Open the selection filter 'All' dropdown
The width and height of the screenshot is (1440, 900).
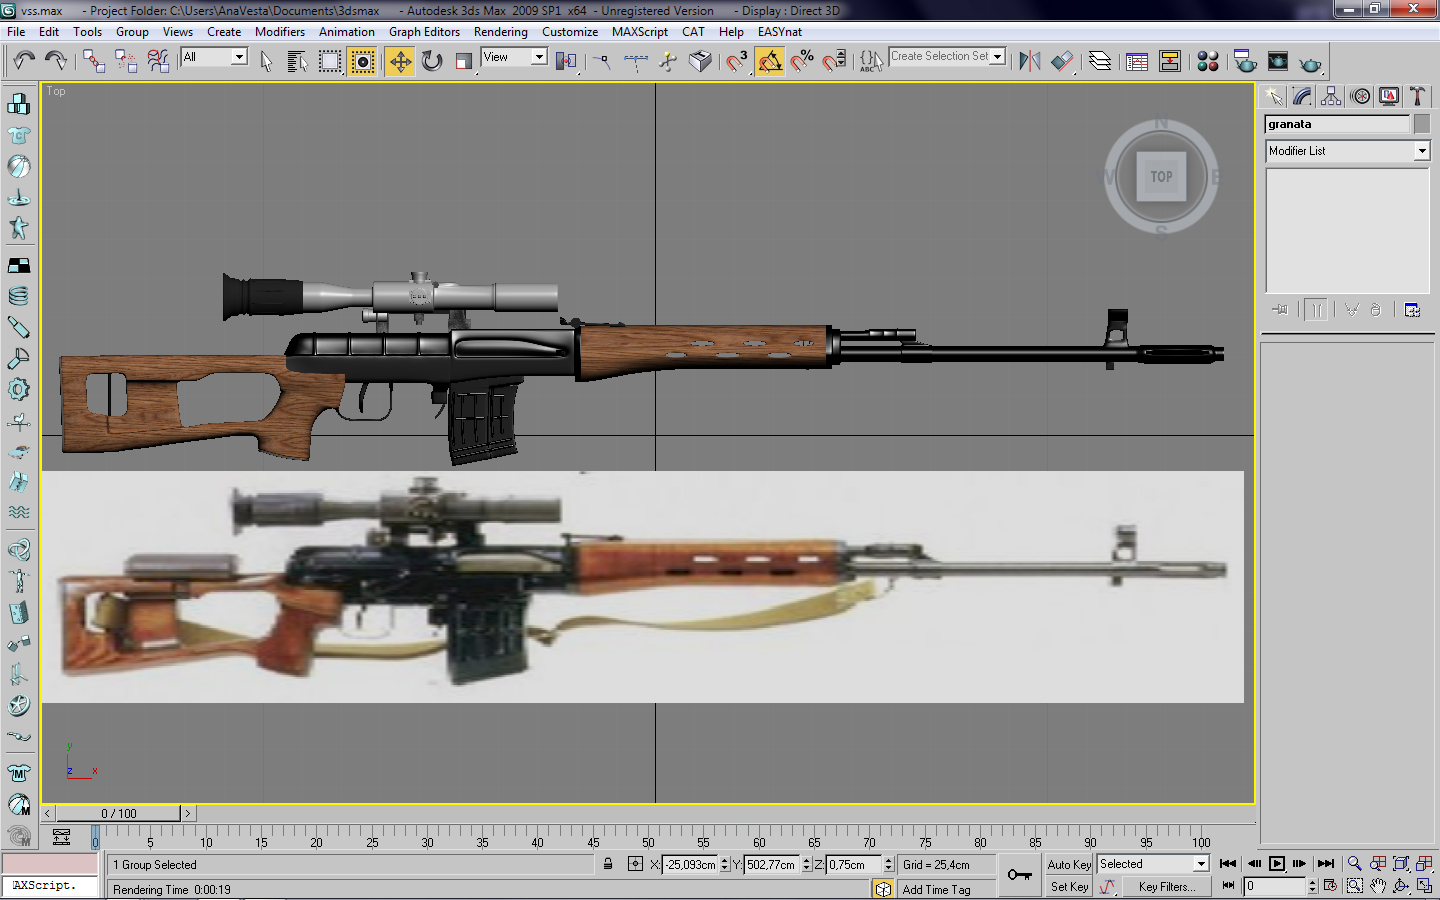click(x=240, y=57)
